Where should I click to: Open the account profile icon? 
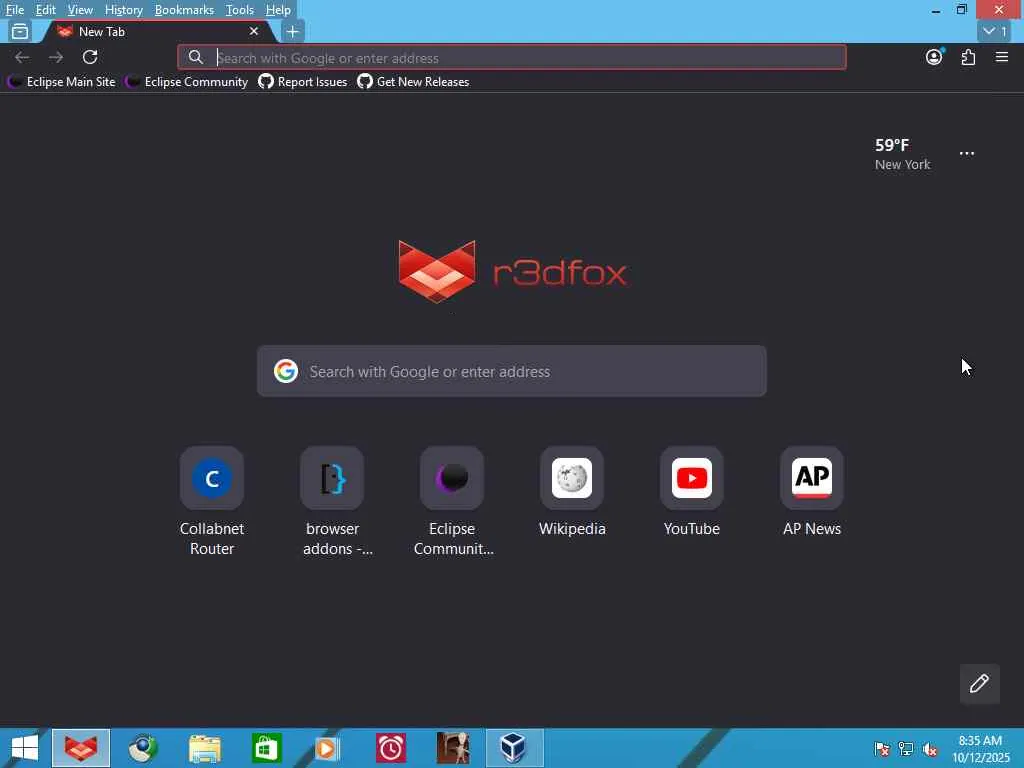pos(934,57)
